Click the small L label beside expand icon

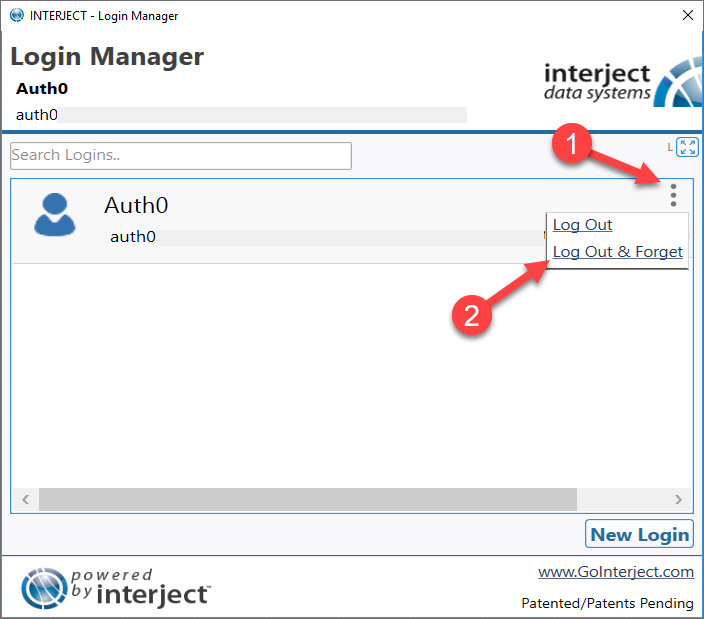(670, 147)
